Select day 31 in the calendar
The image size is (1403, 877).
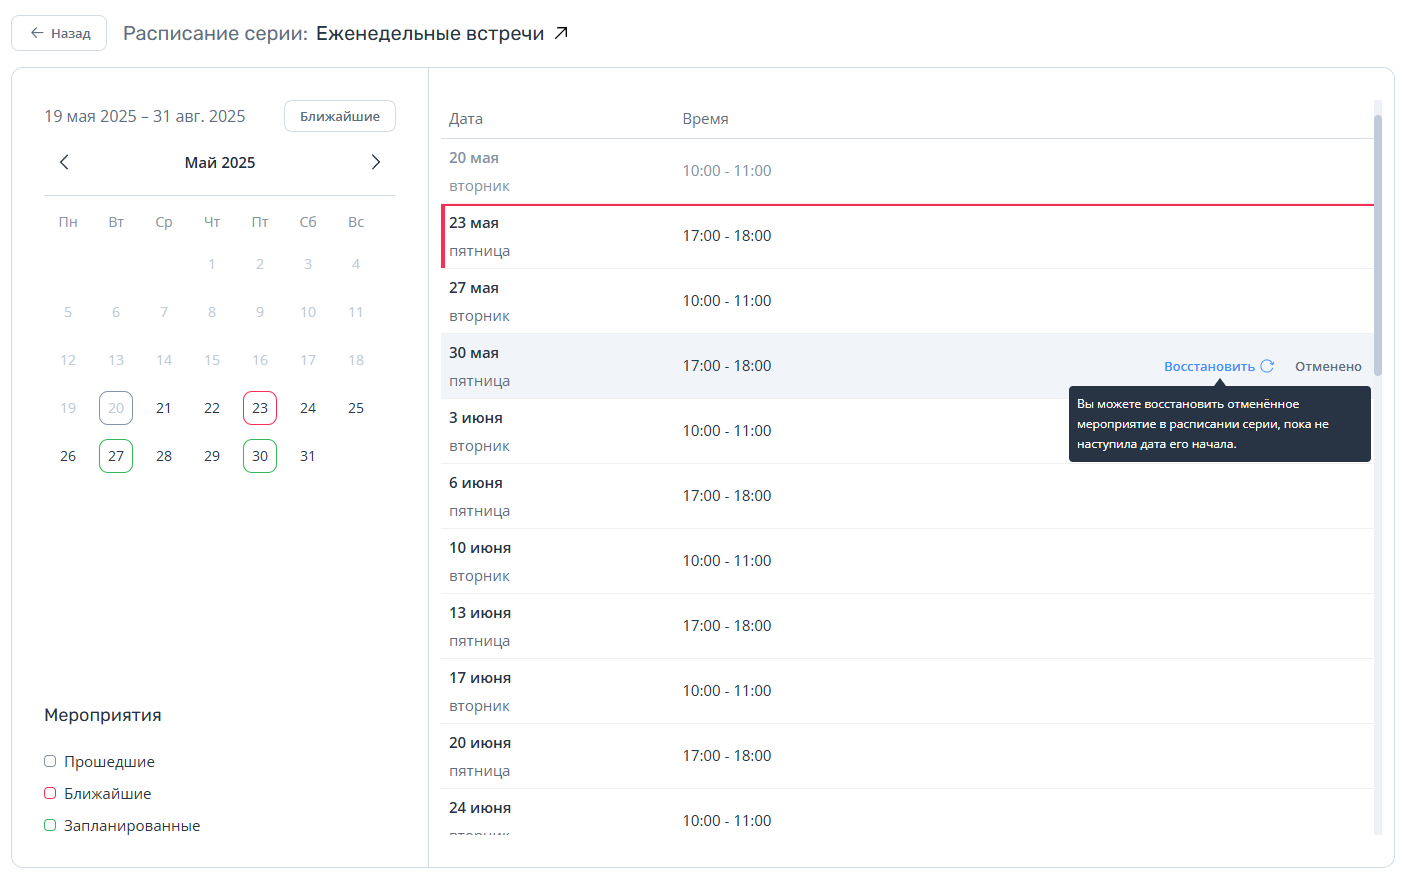point(308,456)
